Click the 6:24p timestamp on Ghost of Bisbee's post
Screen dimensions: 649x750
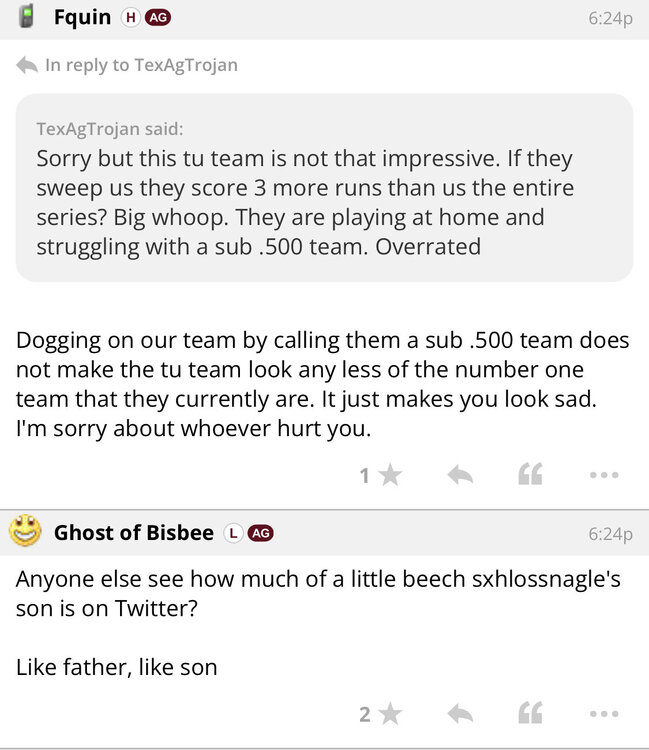coord(609,534)
